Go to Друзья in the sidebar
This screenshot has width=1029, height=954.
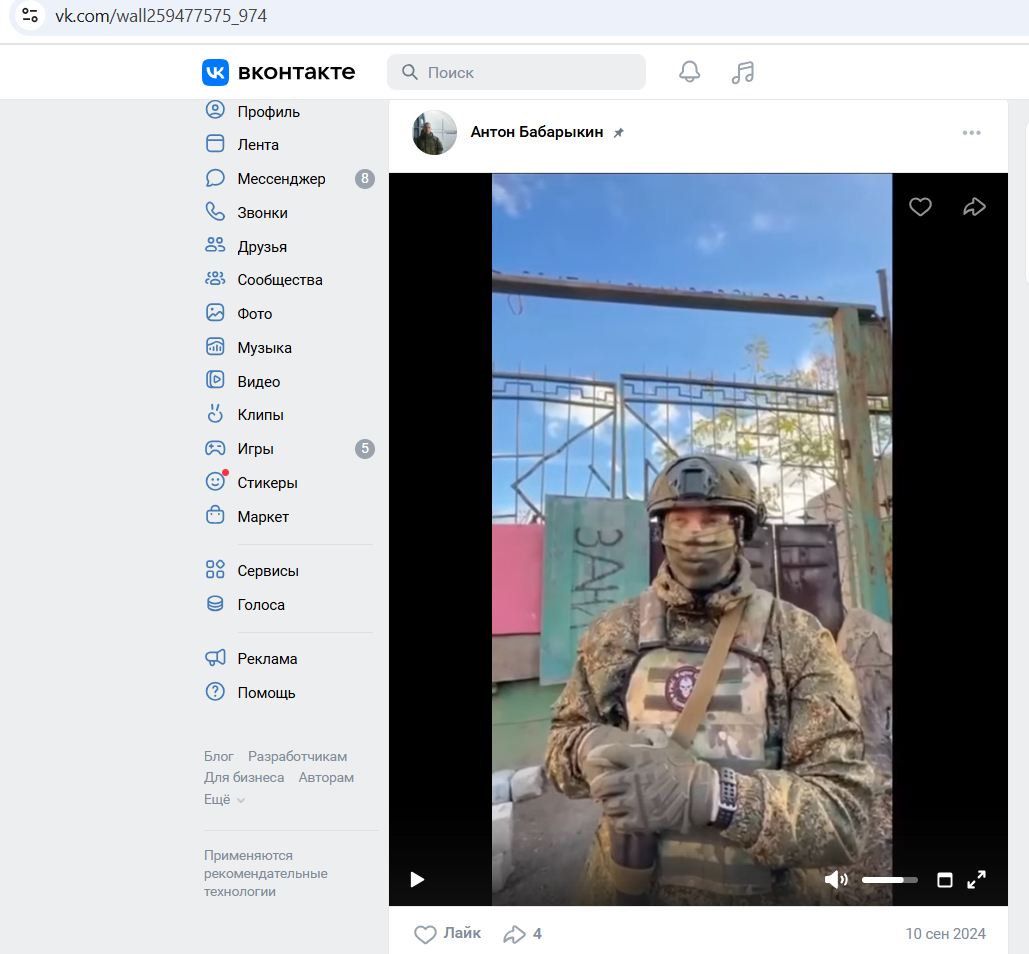[x=262, y=247]
